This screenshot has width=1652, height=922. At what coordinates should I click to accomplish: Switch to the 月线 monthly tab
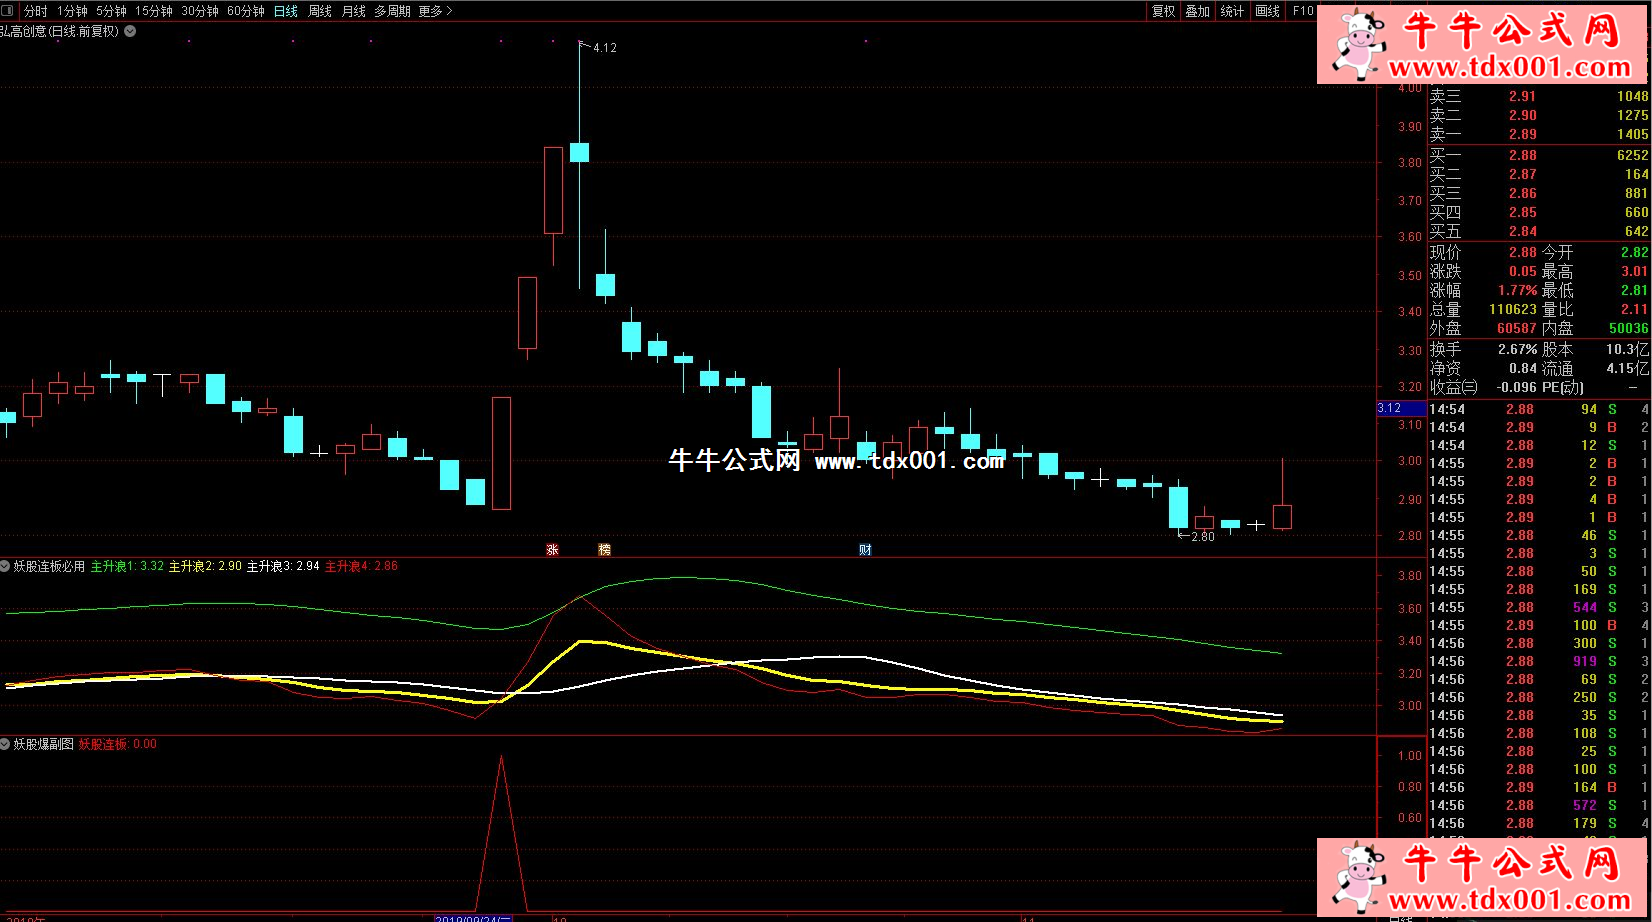point(354,11)
